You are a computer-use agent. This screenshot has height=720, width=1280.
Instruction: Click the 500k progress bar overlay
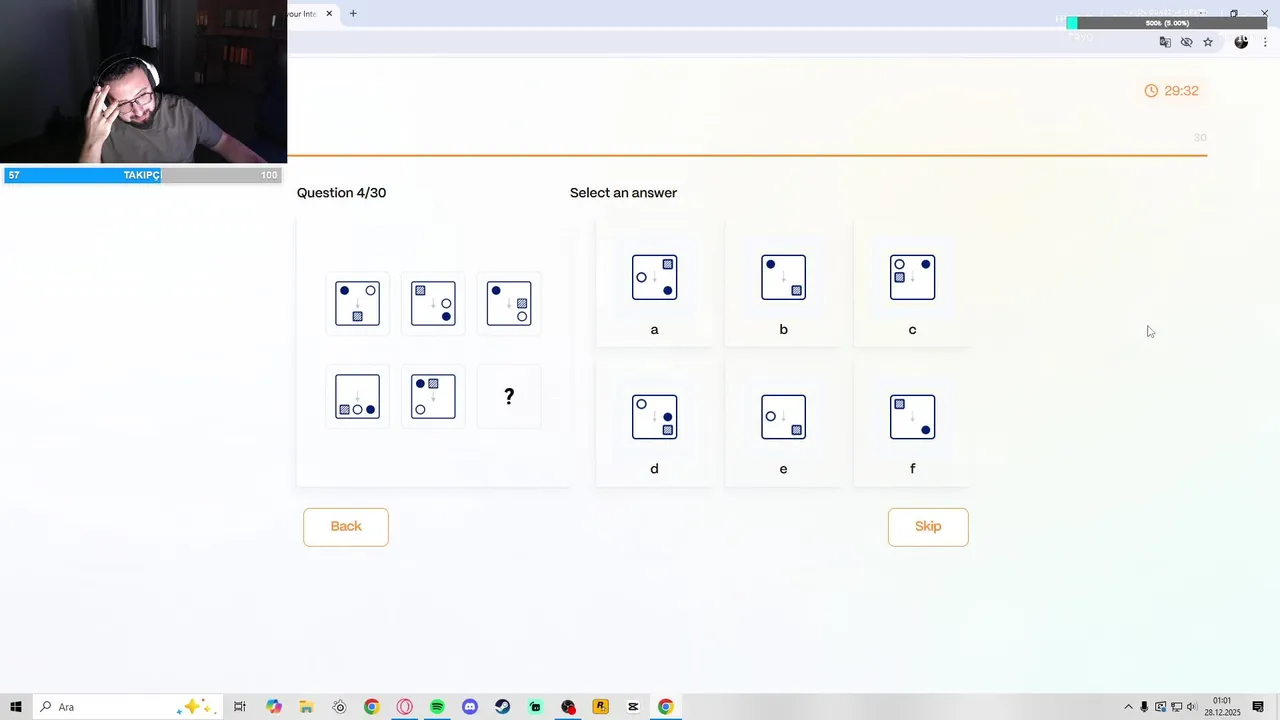tap(1166, 23)
